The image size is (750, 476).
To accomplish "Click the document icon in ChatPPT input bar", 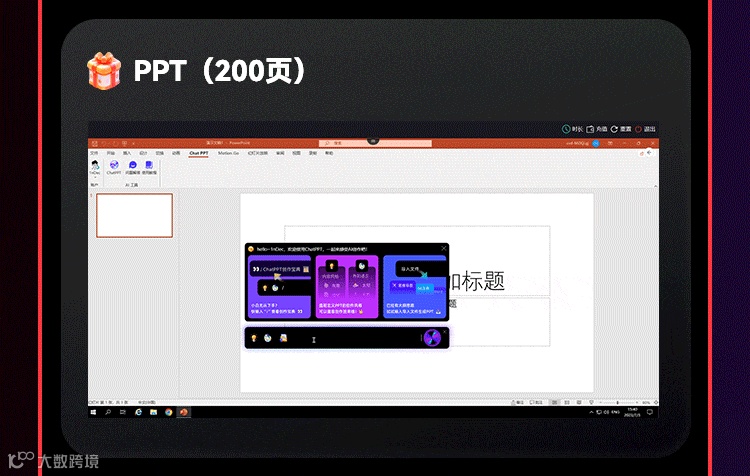I will click(284, 338).
